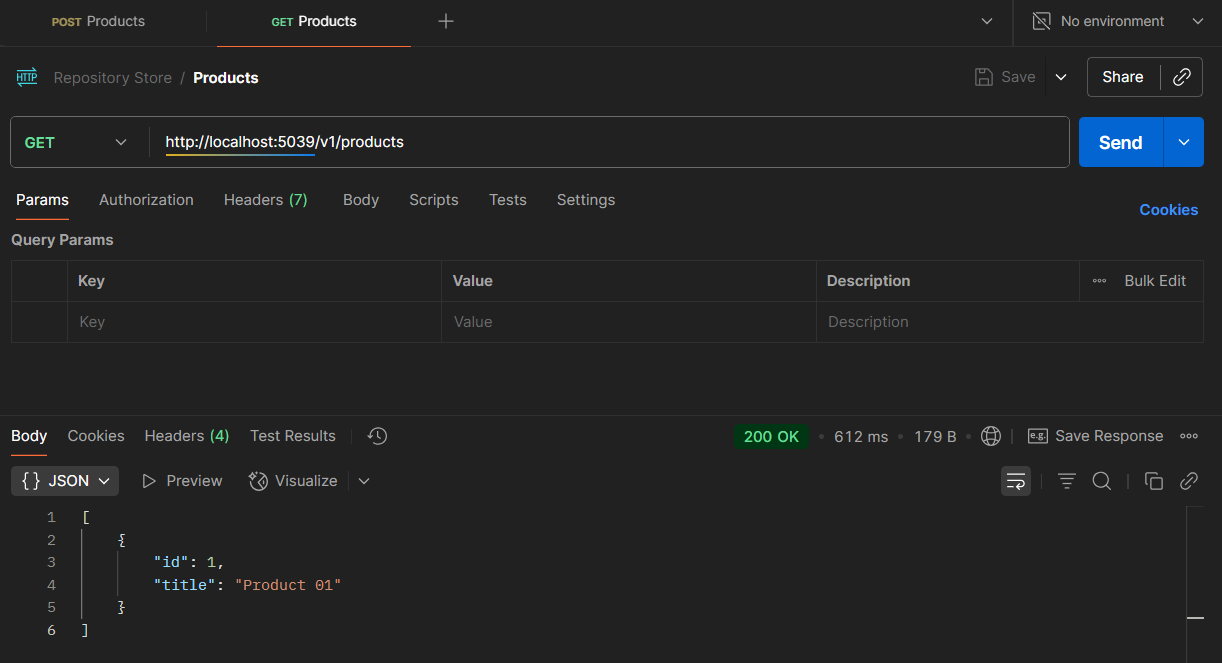Click the Bulk Edit button
The width and height of the screenshot is (1222, 663).
click(x=1154, y=281)
